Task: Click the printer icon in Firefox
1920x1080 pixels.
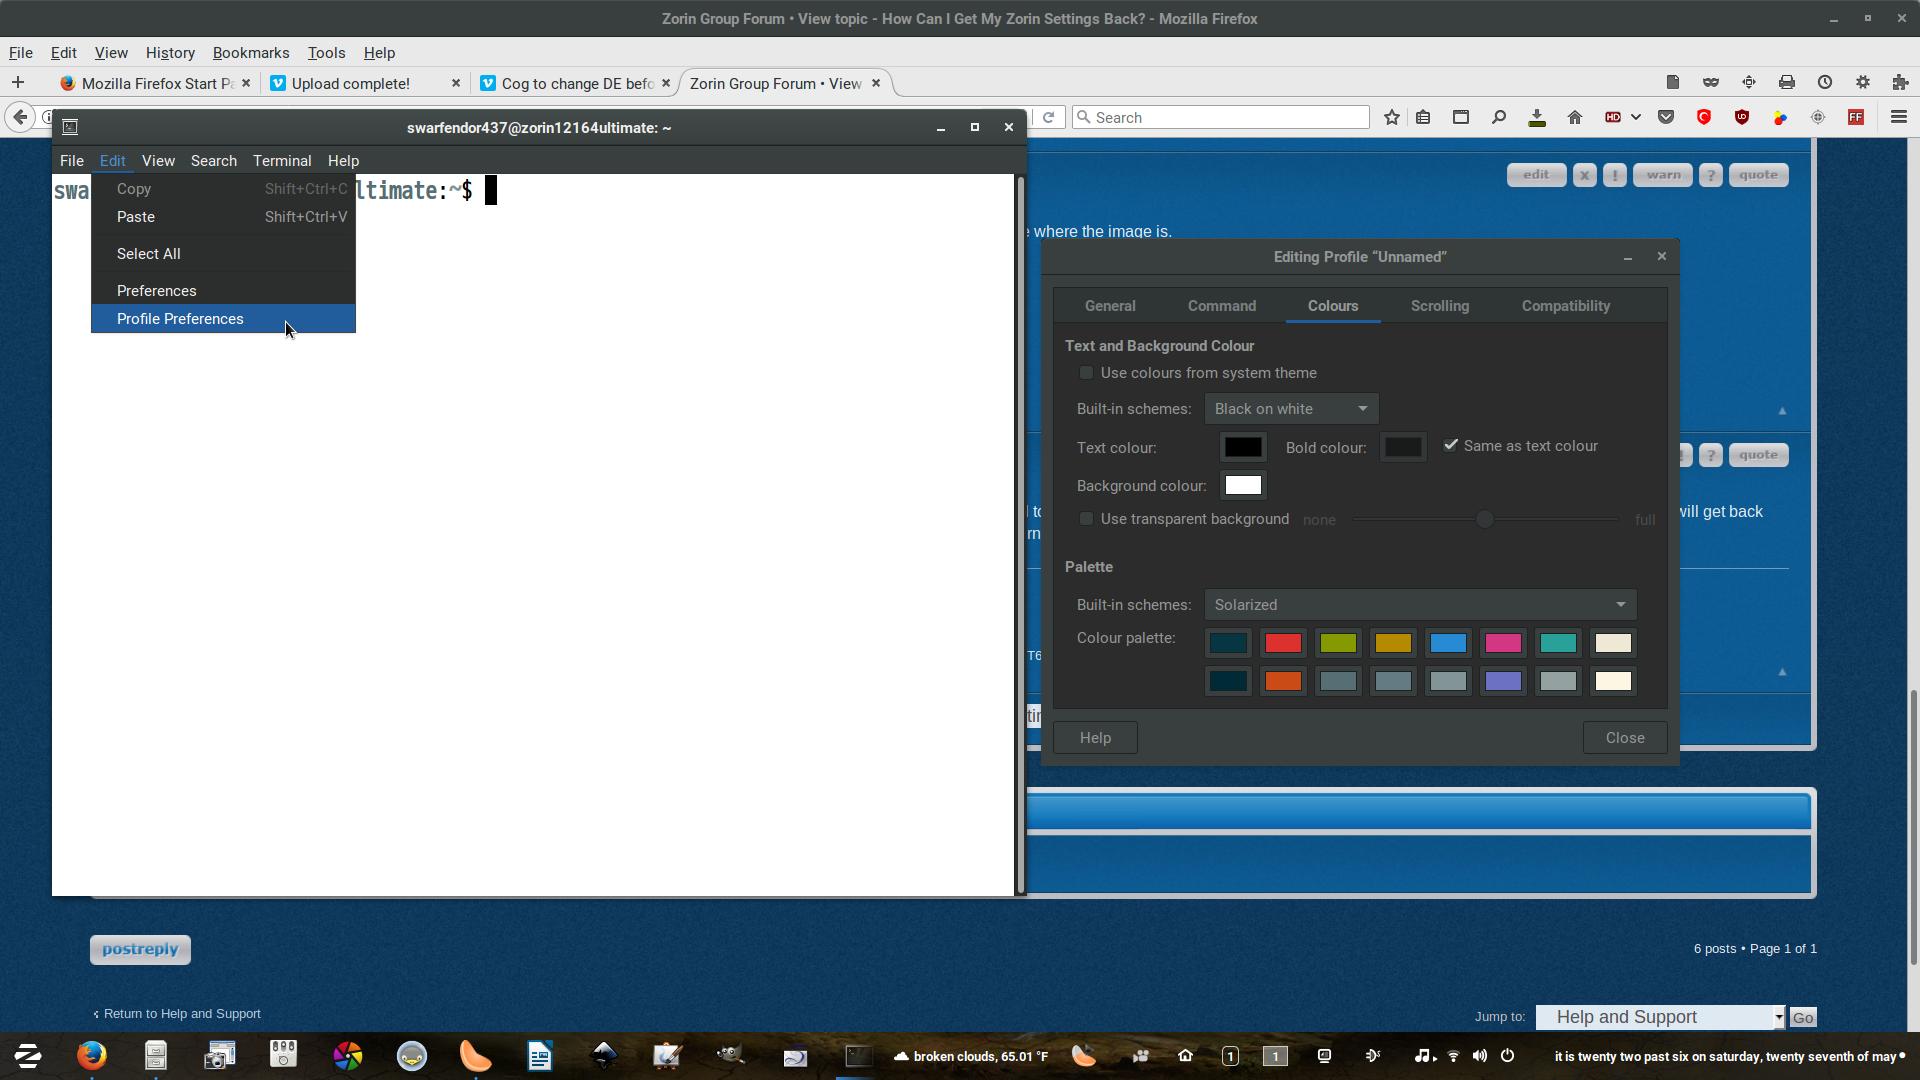Action: [x=1787, y=83]
